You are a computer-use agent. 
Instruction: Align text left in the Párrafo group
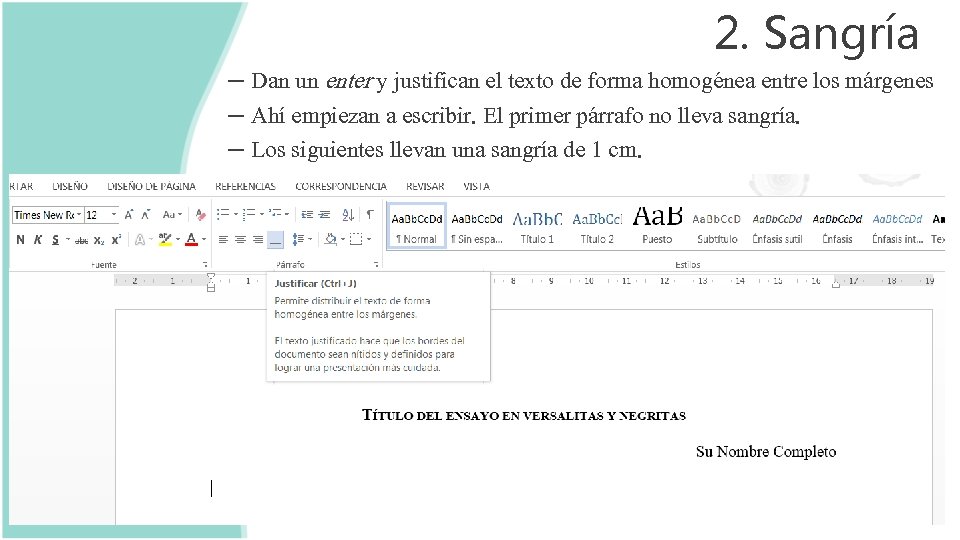[x=223, y=239]
